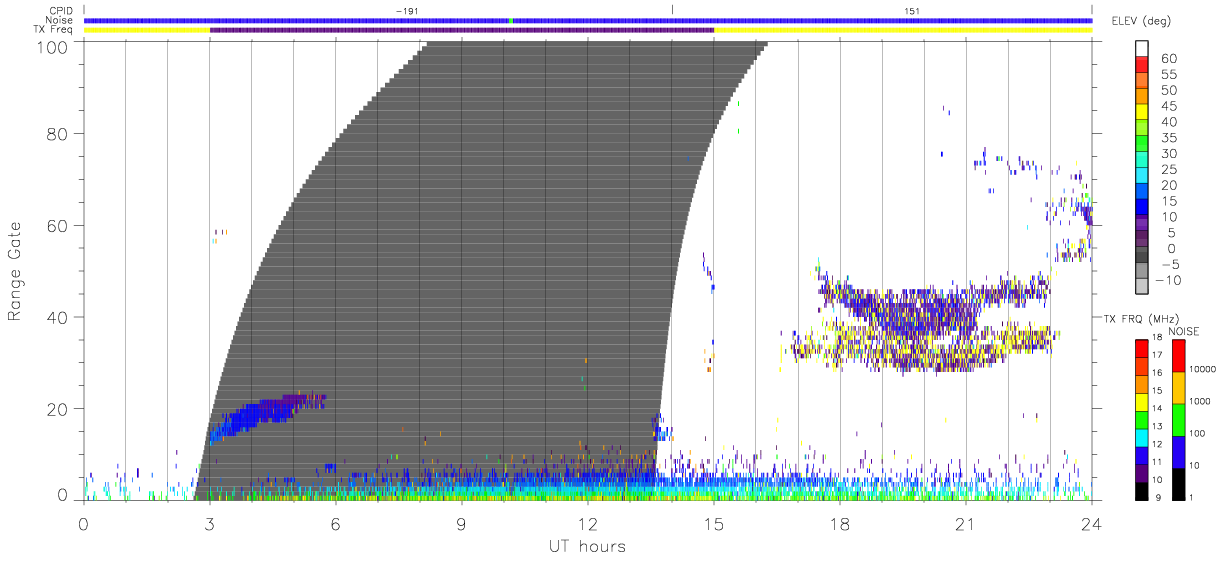Click the '60' range gate tick label
Viewport: 1228px width, 567px height.
(x=56, y=225)
